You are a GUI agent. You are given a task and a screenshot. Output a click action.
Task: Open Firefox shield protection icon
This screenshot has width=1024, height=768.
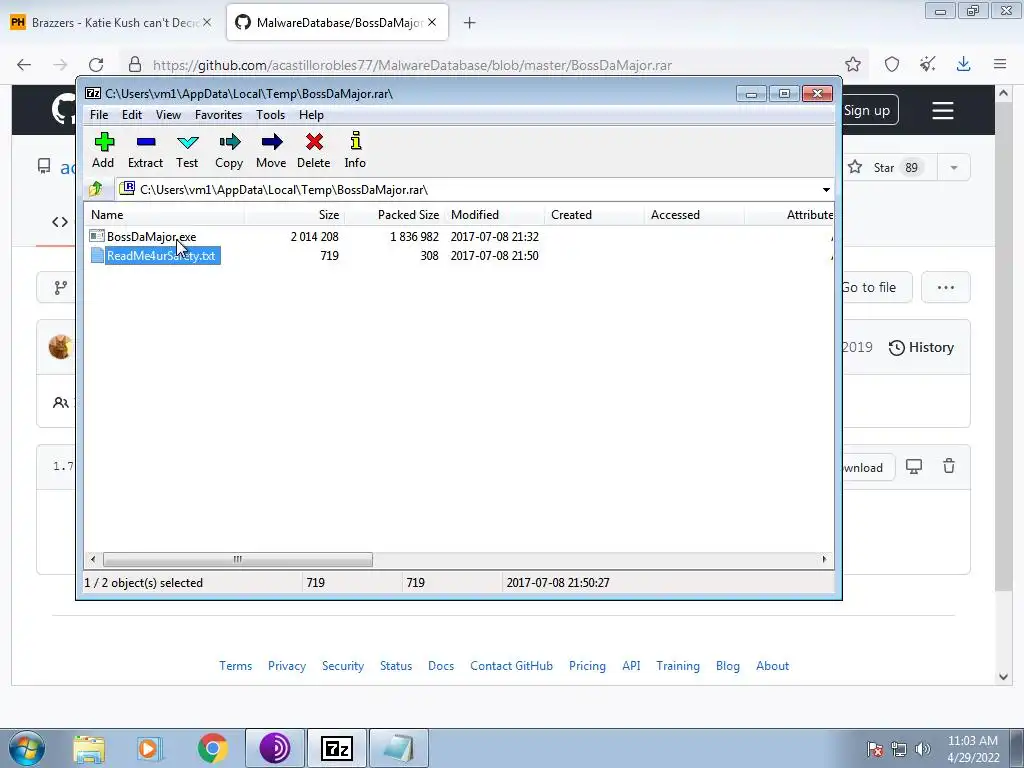pos(891,64)
